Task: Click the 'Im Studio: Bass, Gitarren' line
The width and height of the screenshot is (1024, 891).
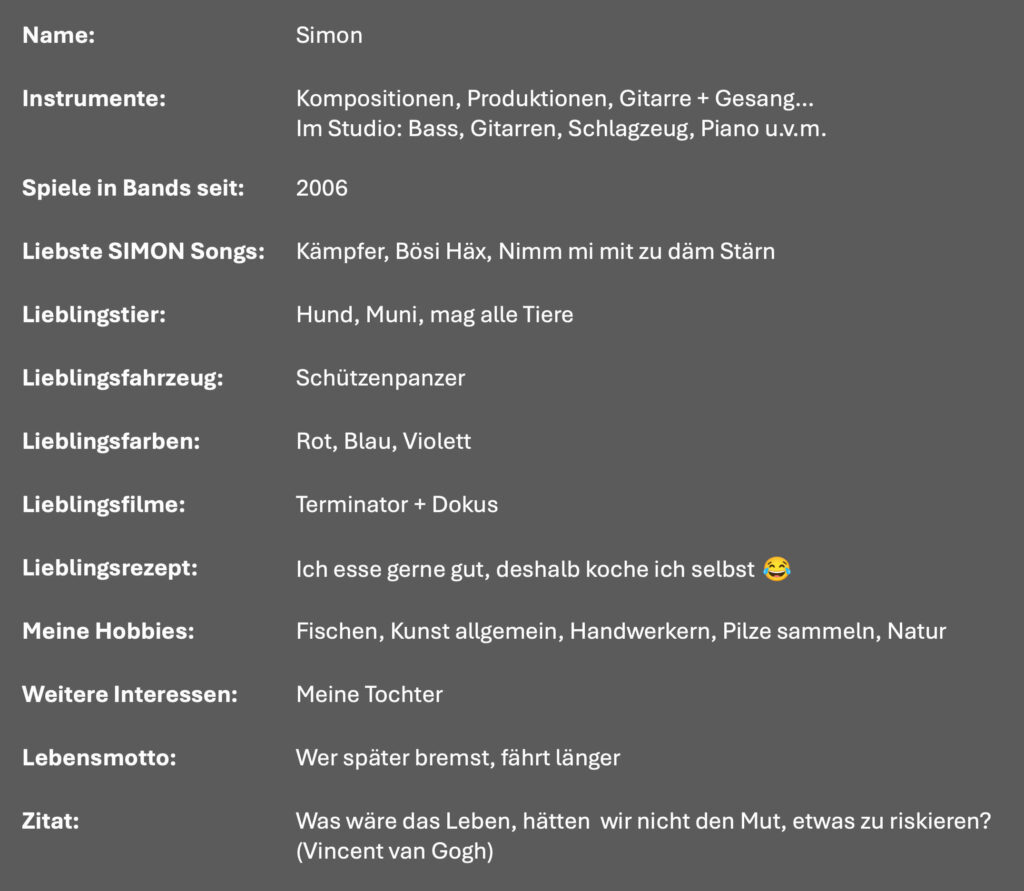Action: 561,129
